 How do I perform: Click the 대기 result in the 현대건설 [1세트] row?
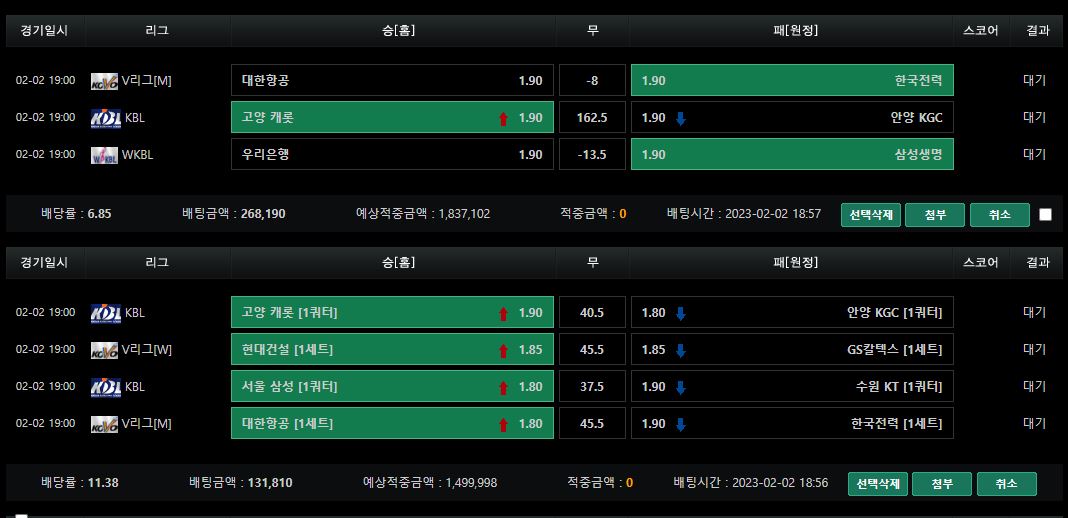point(1034,349)
